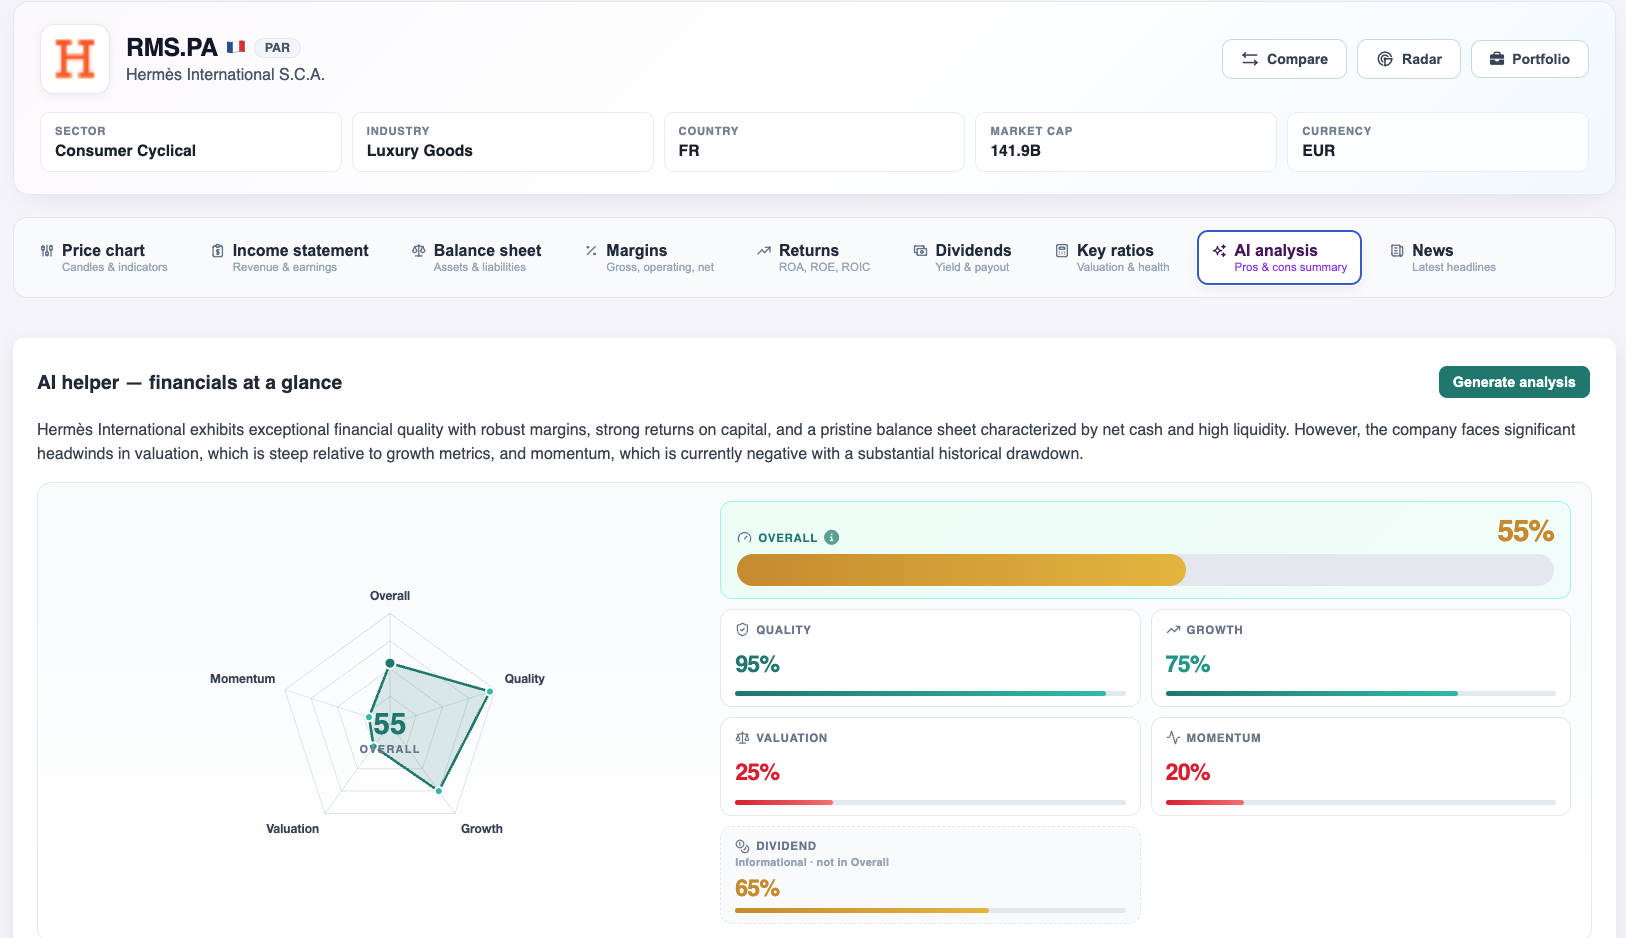Click the document icon on Income statement tab
Screen dimensions: 1626x938
click(x=218, y=251)
